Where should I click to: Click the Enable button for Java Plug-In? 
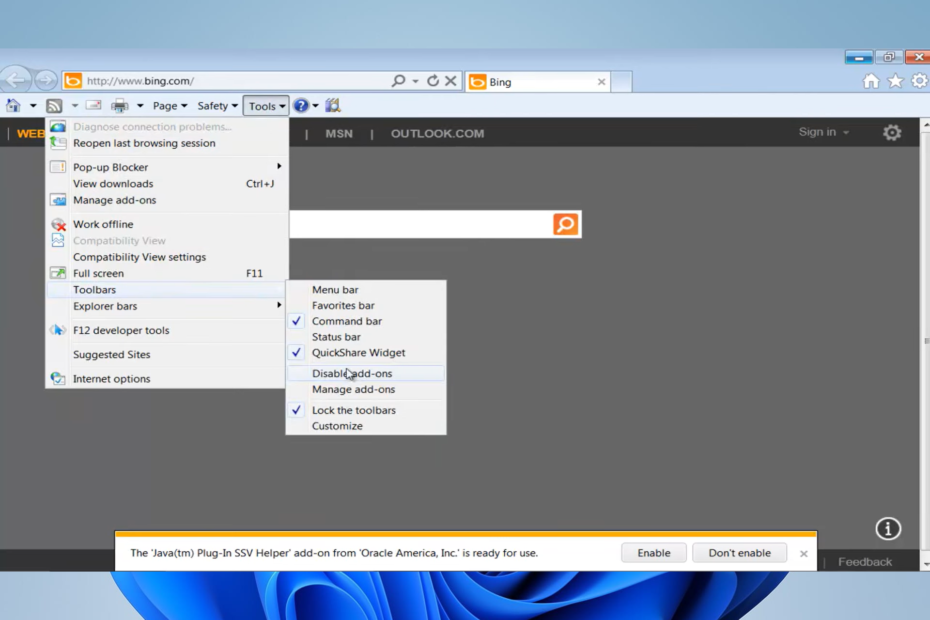point(653,552)
